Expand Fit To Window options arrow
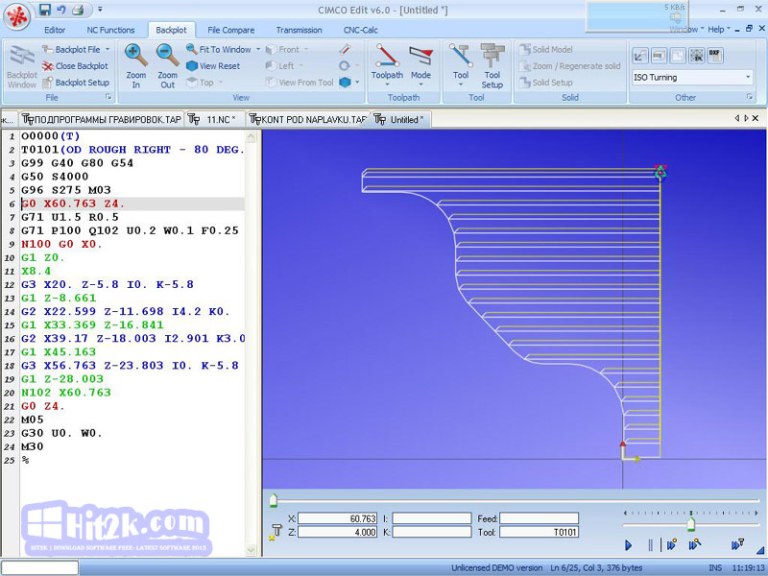 (x=258, y=49)
